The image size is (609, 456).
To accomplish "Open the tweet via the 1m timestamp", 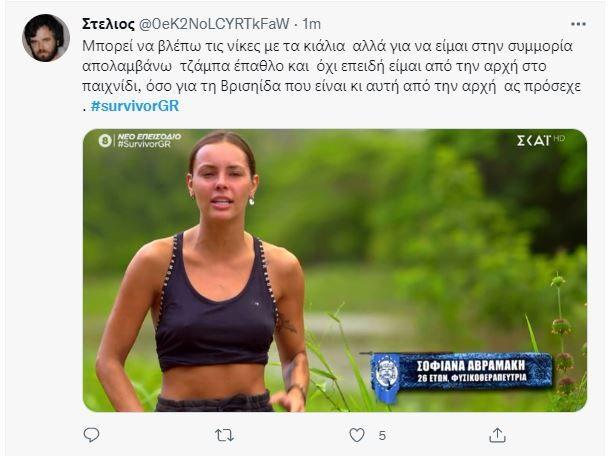I will [312, 23].
